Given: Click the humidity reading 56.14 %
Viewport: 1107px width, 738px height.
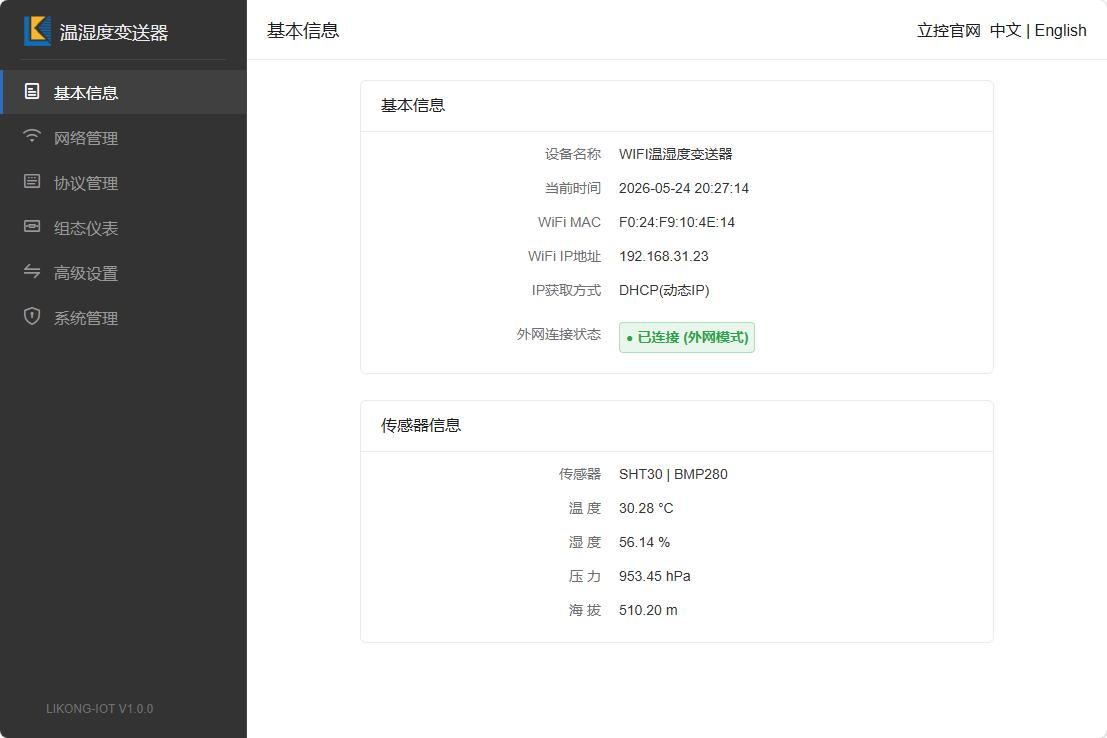Looking at the screenshot, I should pyautogui.click(x=645, y=542).
